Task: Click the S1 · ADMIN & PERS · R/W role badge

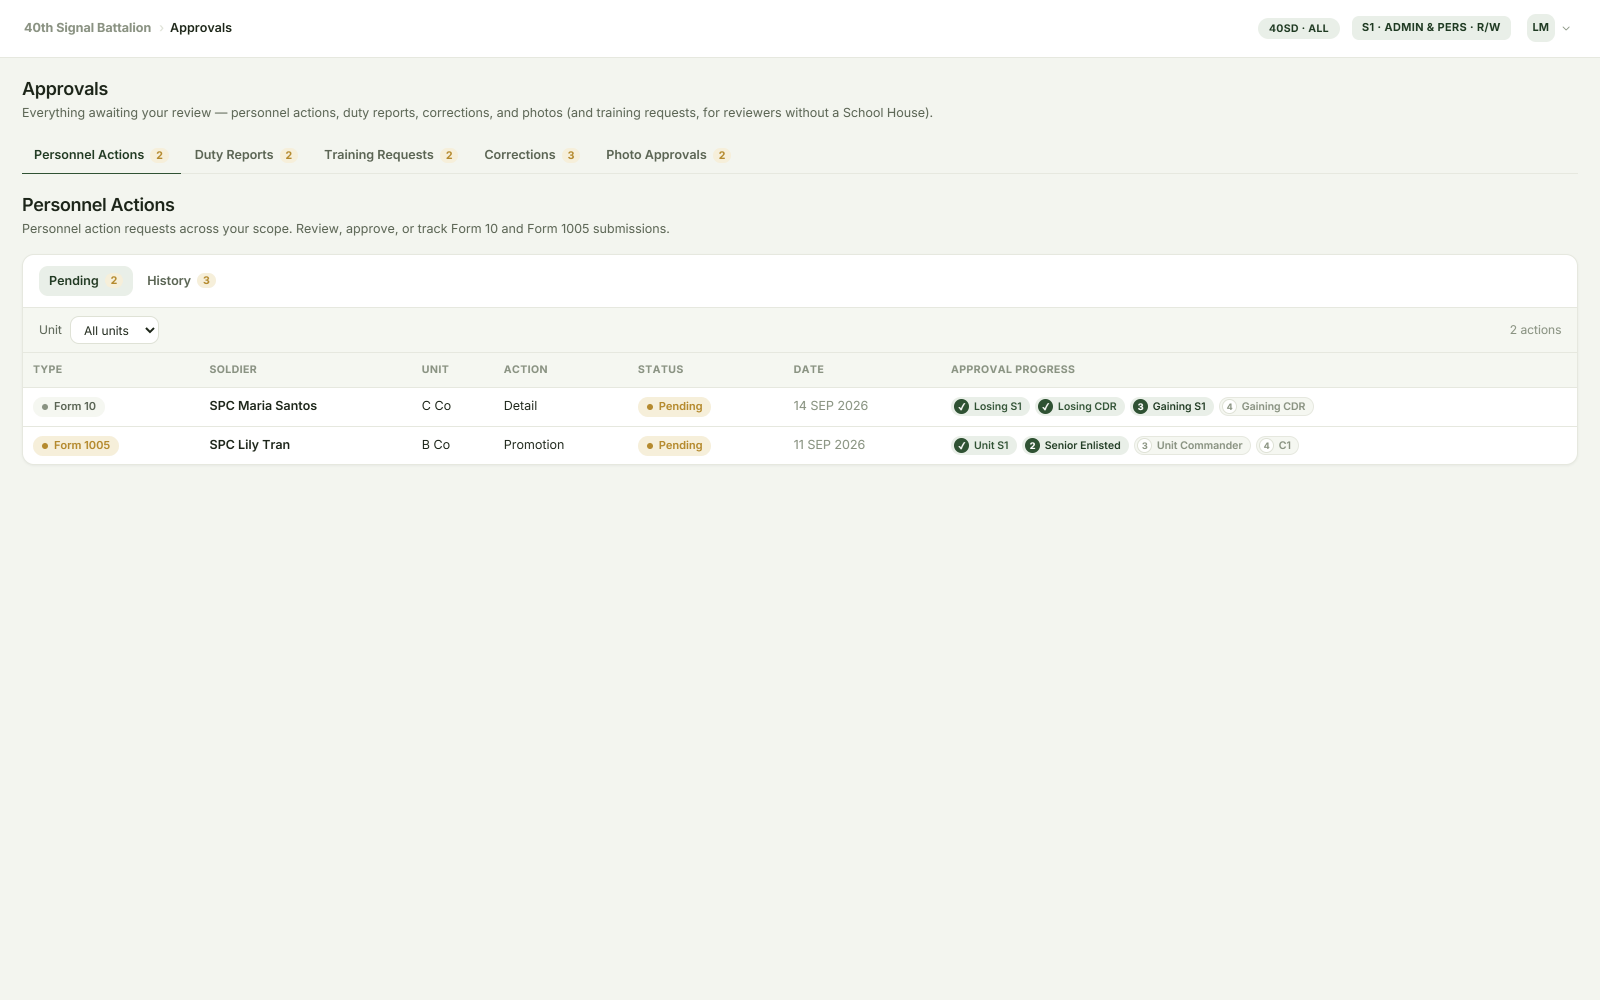Action: coord(1431,28)
